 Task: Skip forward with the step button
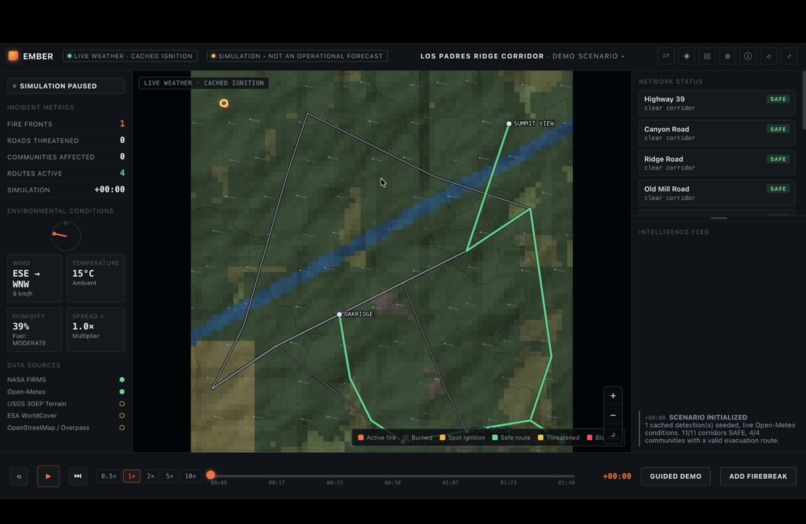(78, 476)
